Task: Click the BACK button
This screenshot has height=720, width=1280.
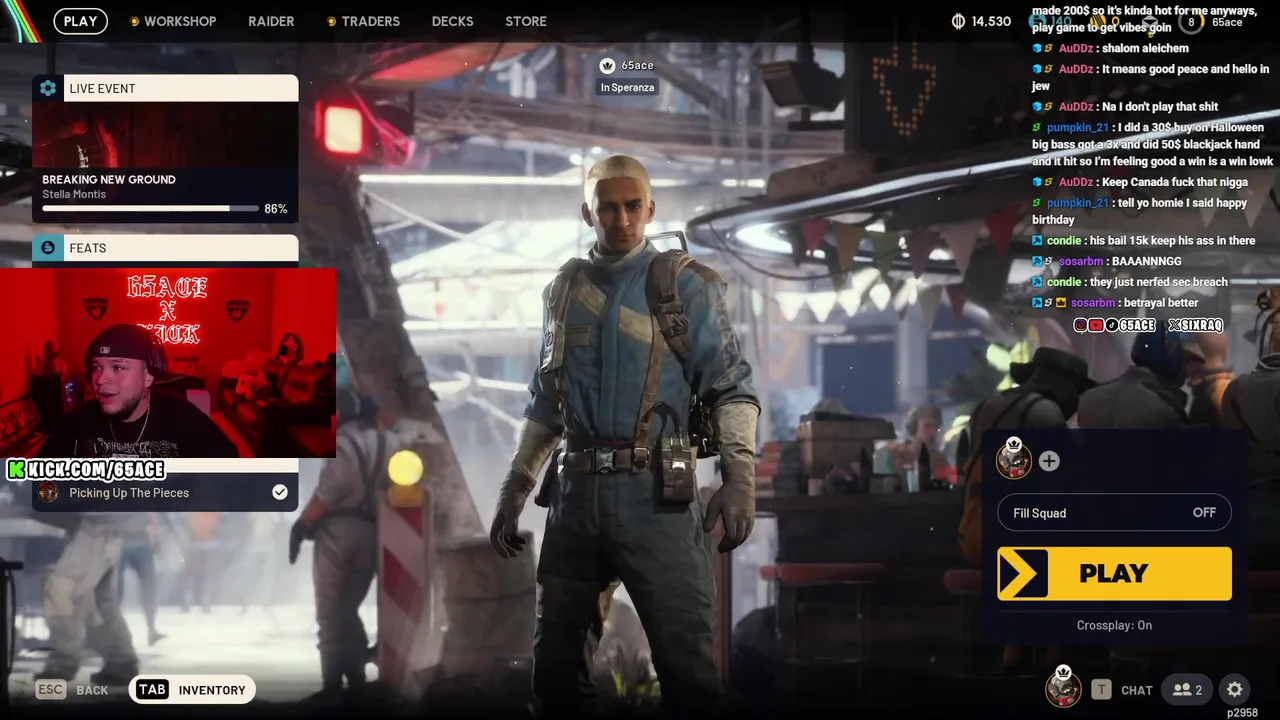Action: (92, 690)
